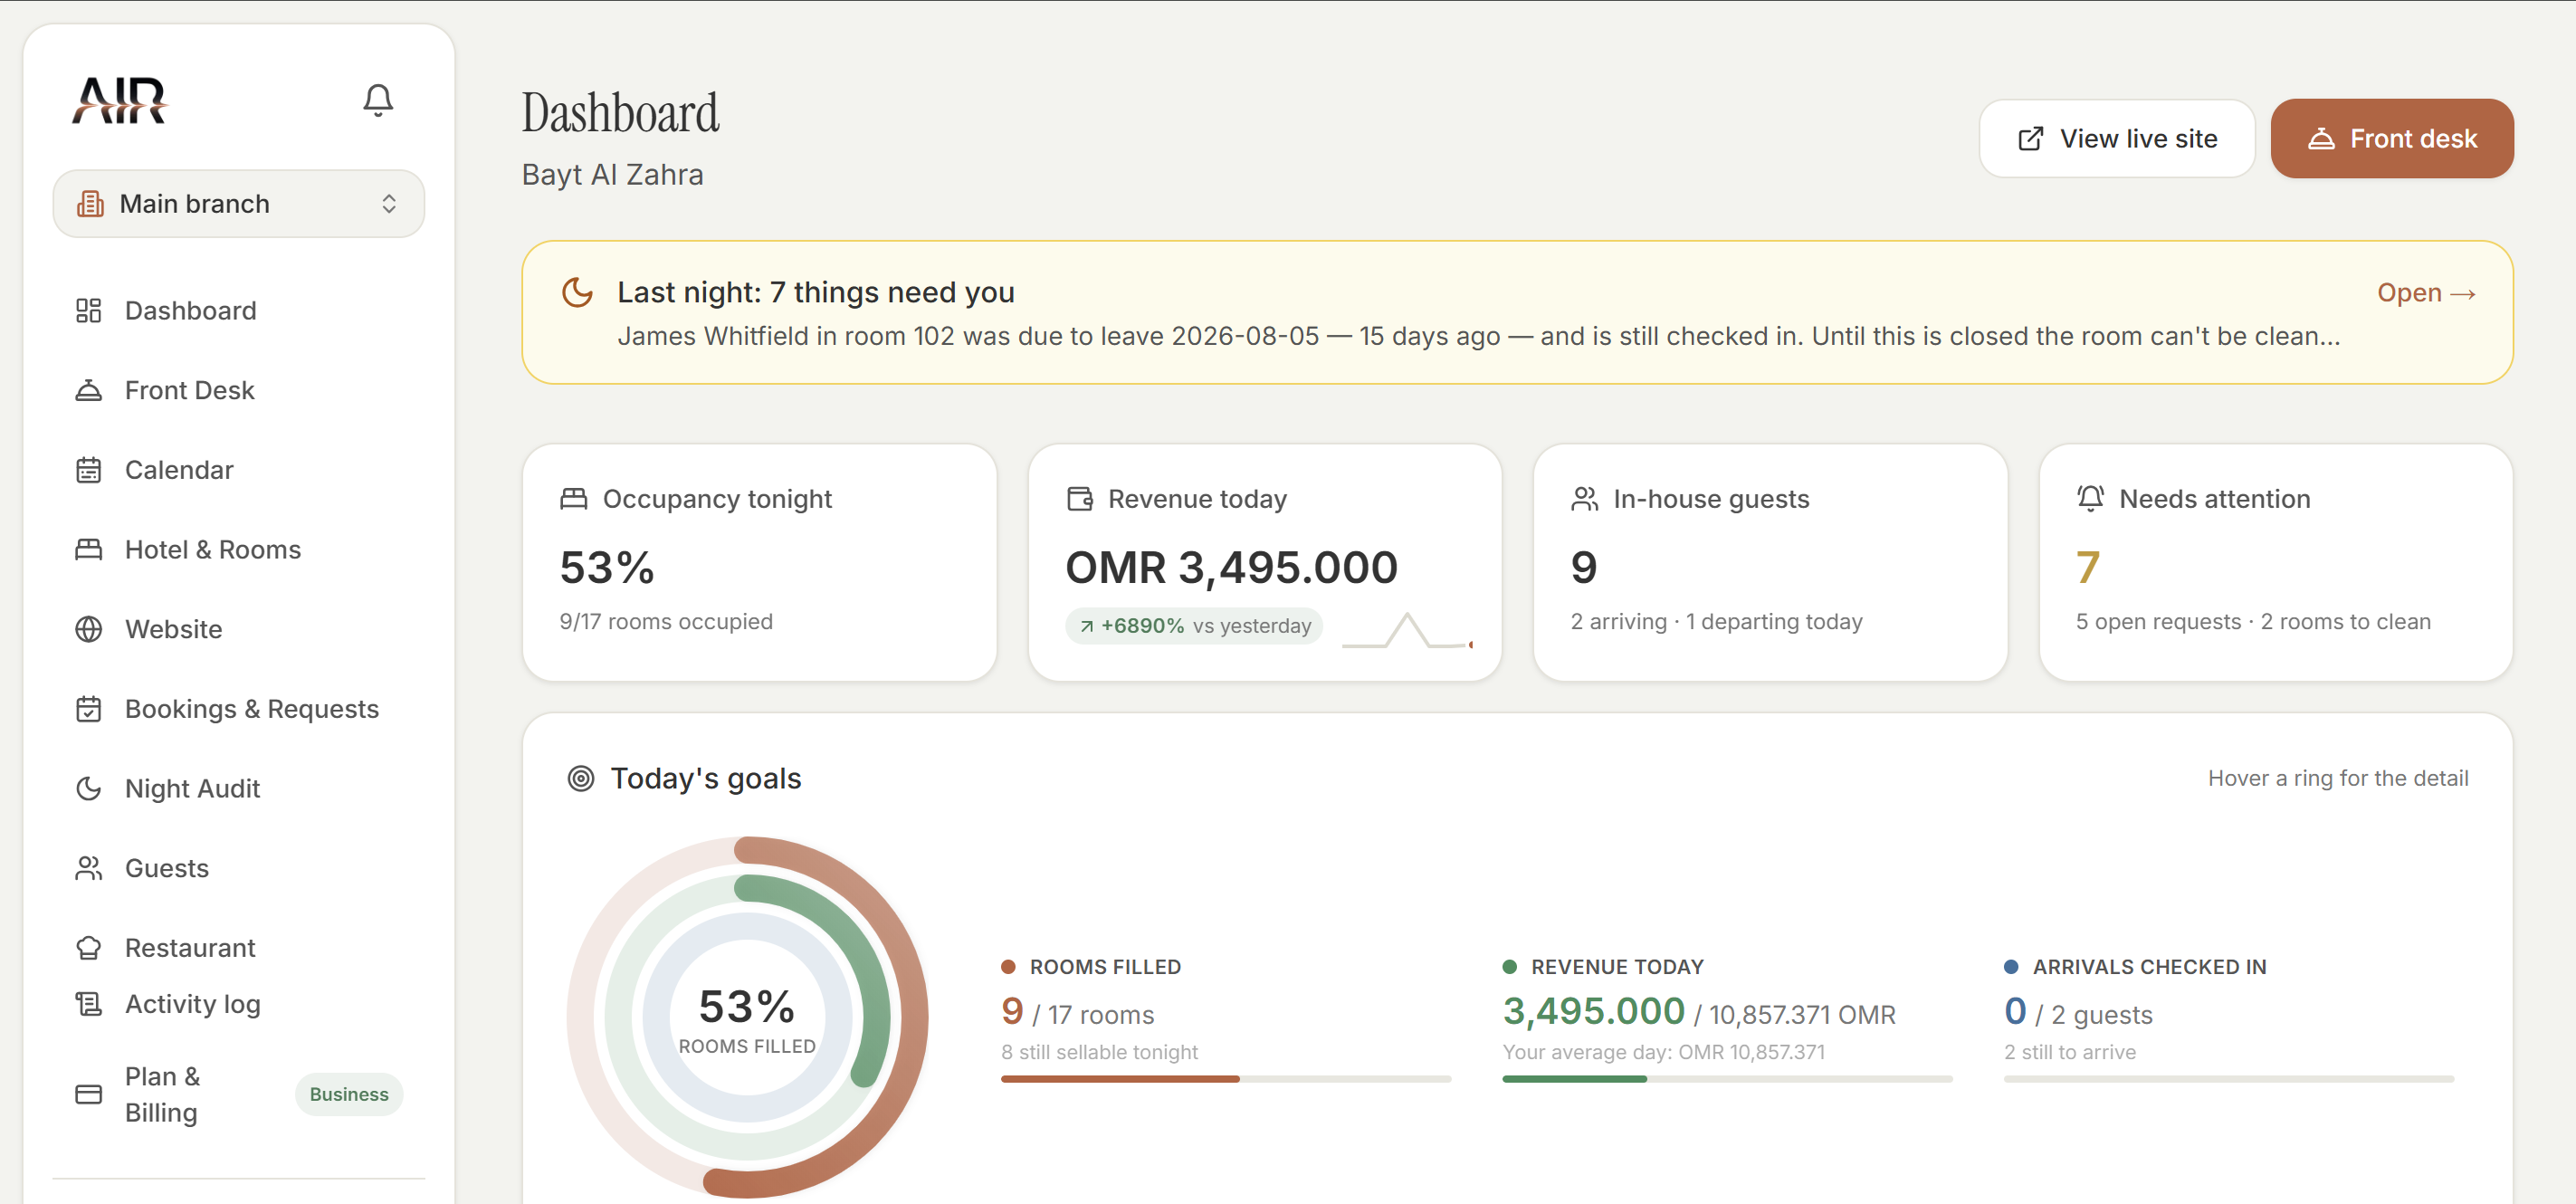Click the goals ring chart center
The width and height of the screenshot is (2576, 1204).
coord(747,1018)
